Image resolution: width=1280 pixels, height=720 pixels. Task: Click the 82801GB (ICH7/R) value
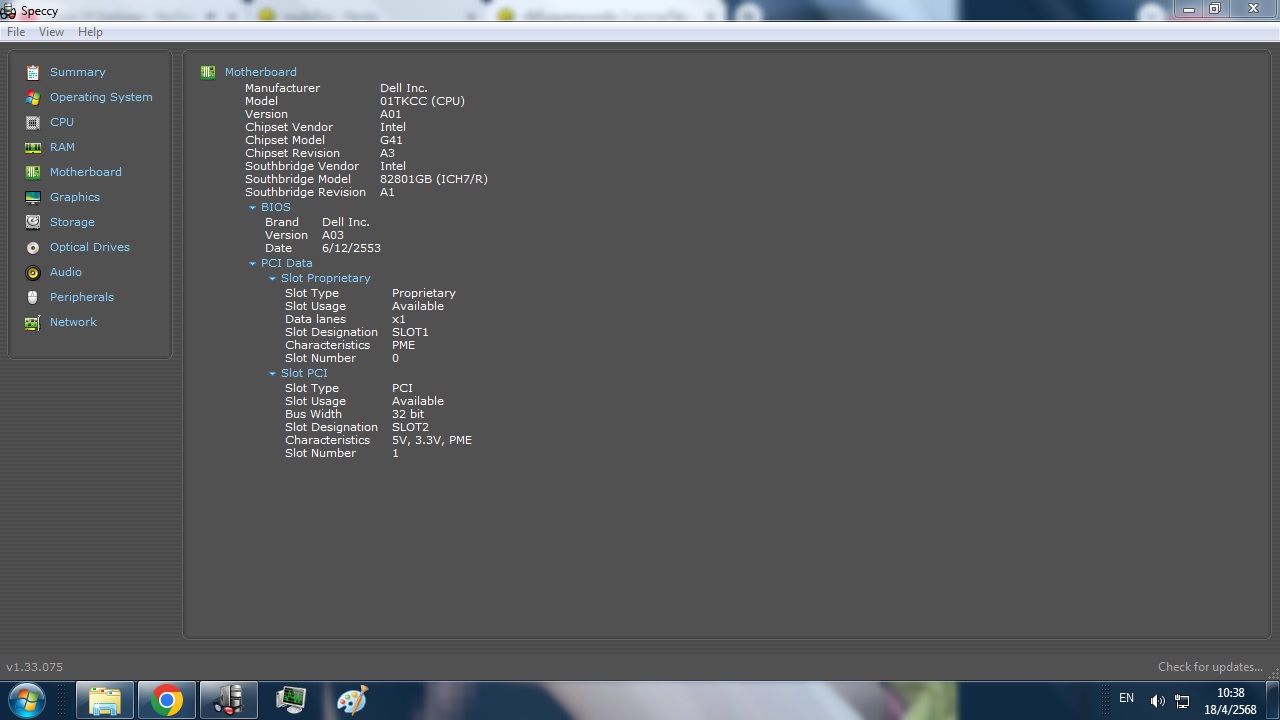434,179
